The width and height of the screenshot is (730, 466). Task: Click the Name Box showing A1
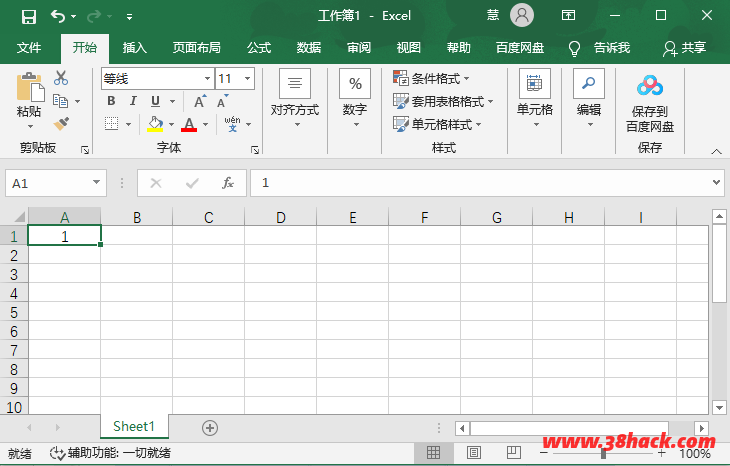(56, 183)
